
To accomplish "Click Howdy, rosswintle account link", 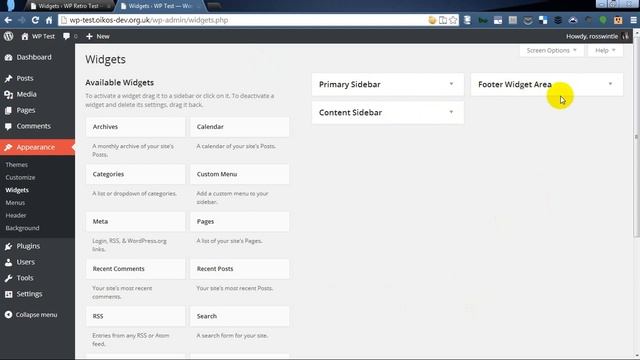I will pyautogui.click(x=592, y=36).
